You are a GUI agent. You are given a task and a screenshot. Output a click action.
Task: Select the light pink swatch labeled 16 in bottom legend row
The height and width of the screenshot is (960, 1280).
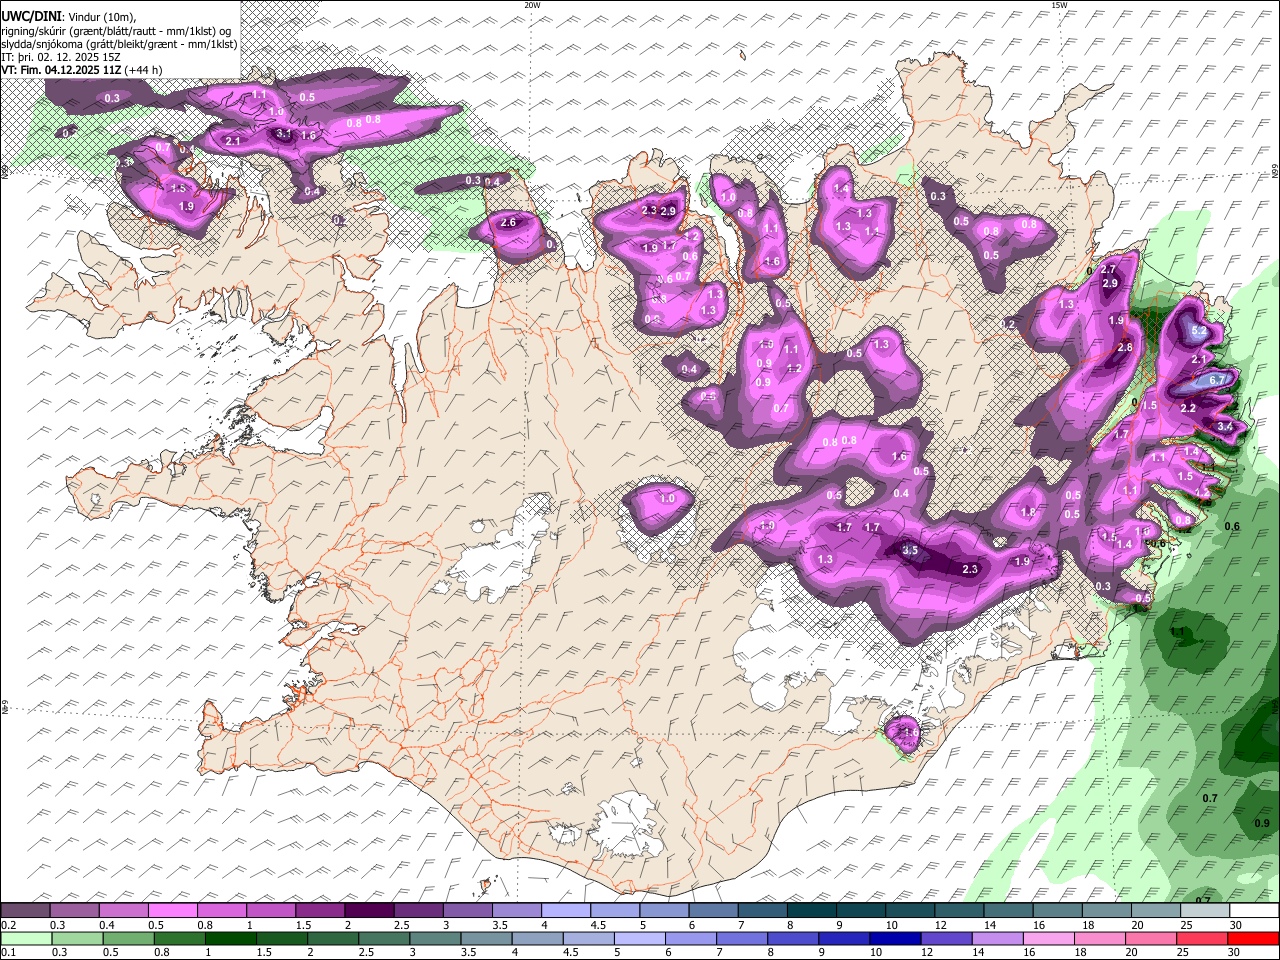(x=1047, y=938)
